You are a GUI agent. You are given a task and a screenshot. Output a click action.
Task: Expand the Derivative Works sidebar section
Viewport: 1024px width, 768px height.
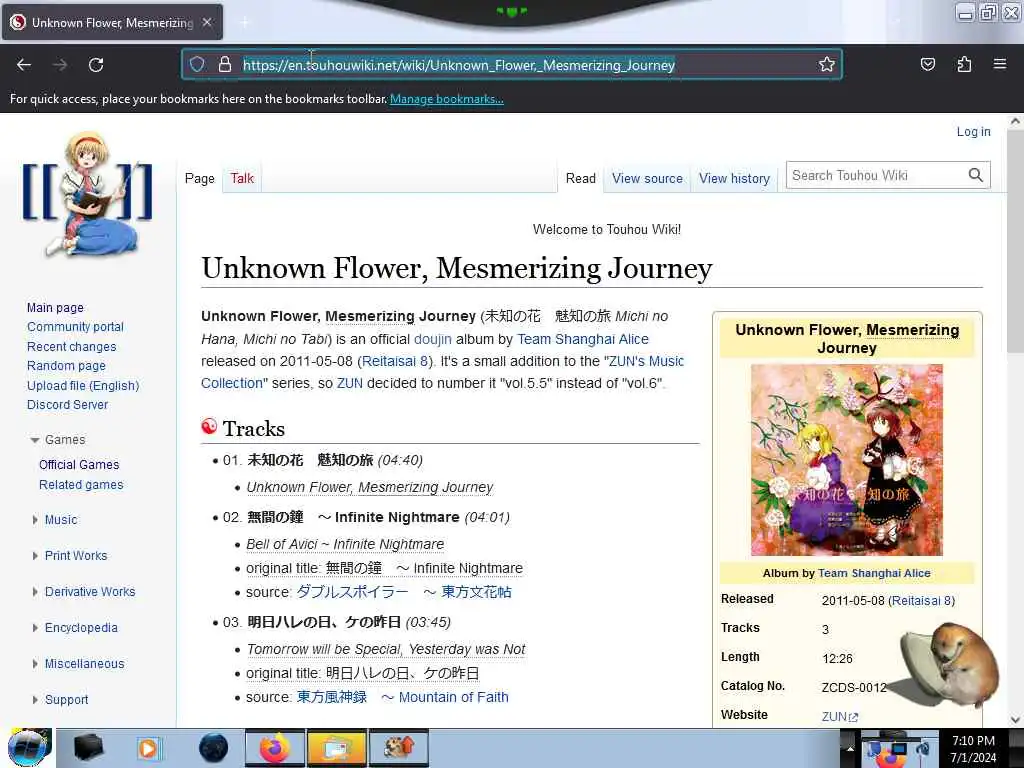35,592
